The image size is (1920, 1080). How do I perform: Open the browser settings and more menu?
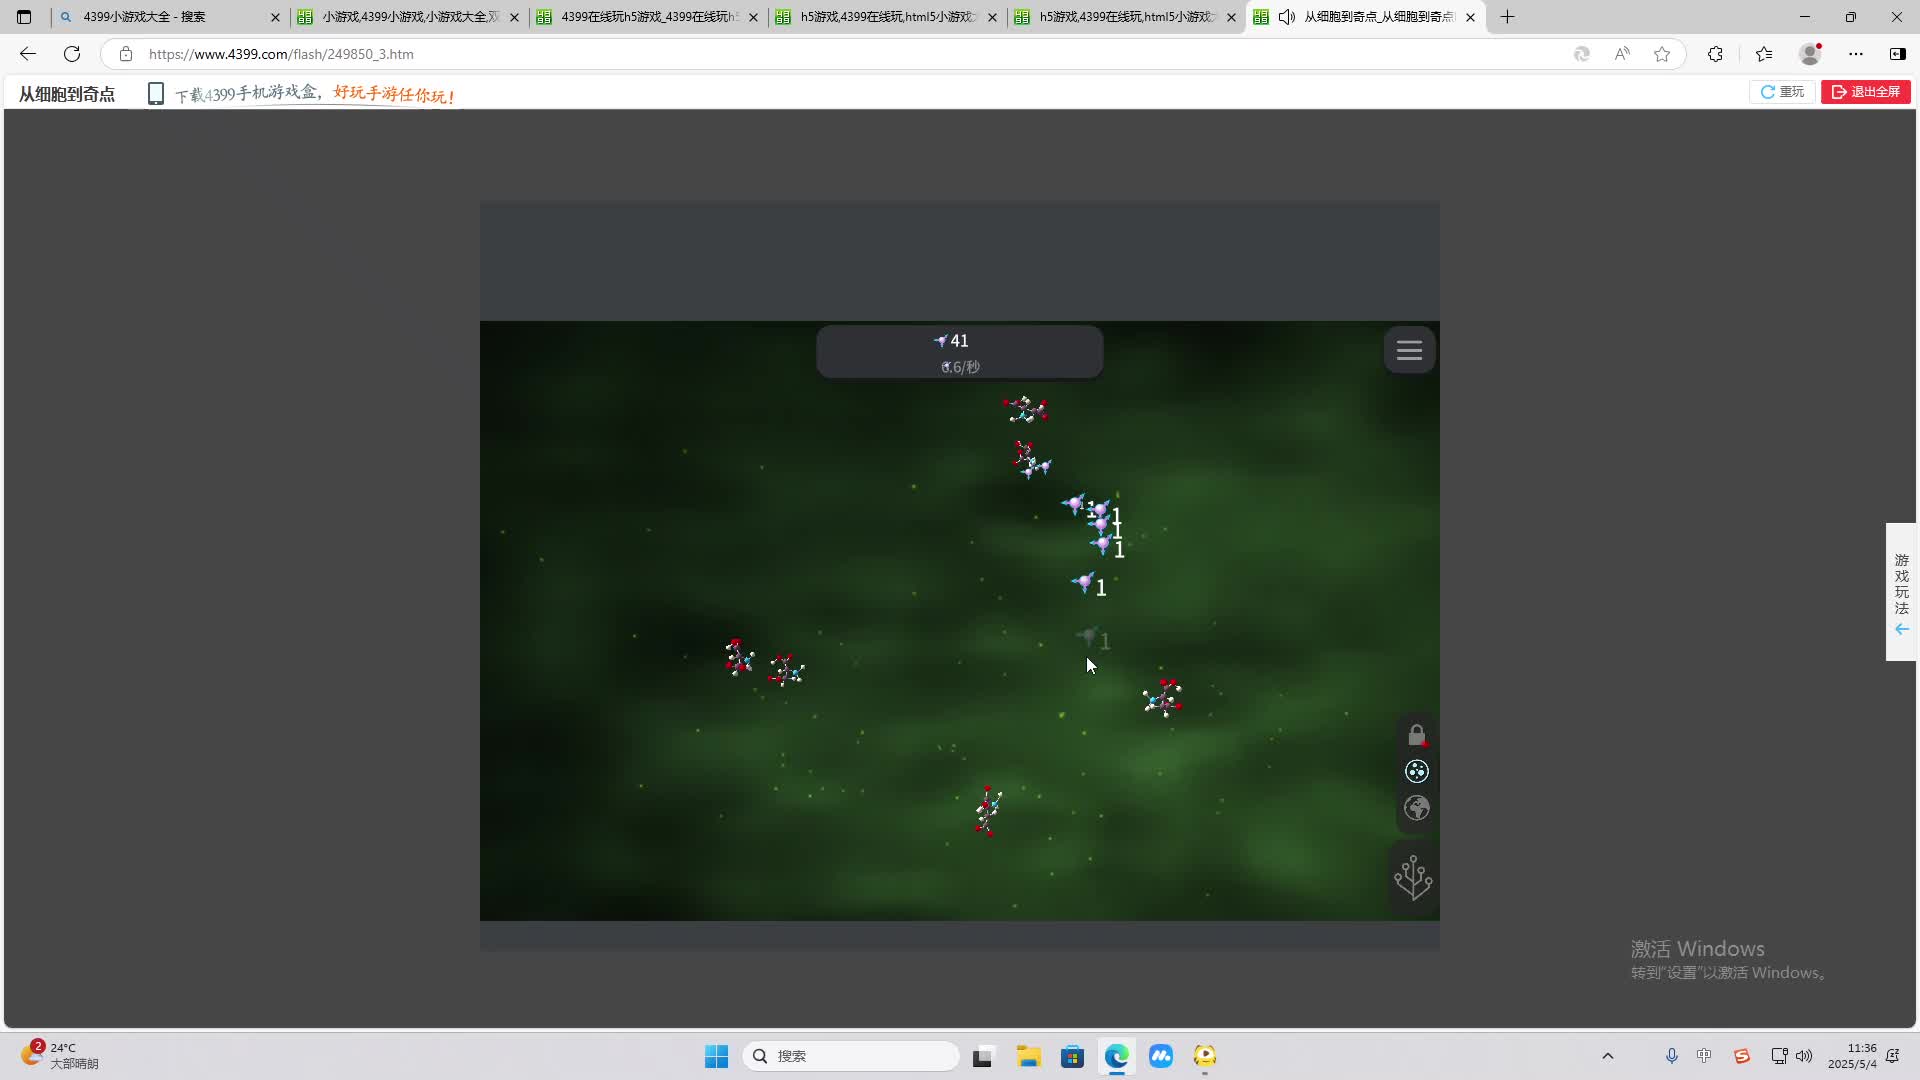coord(1855,54)
